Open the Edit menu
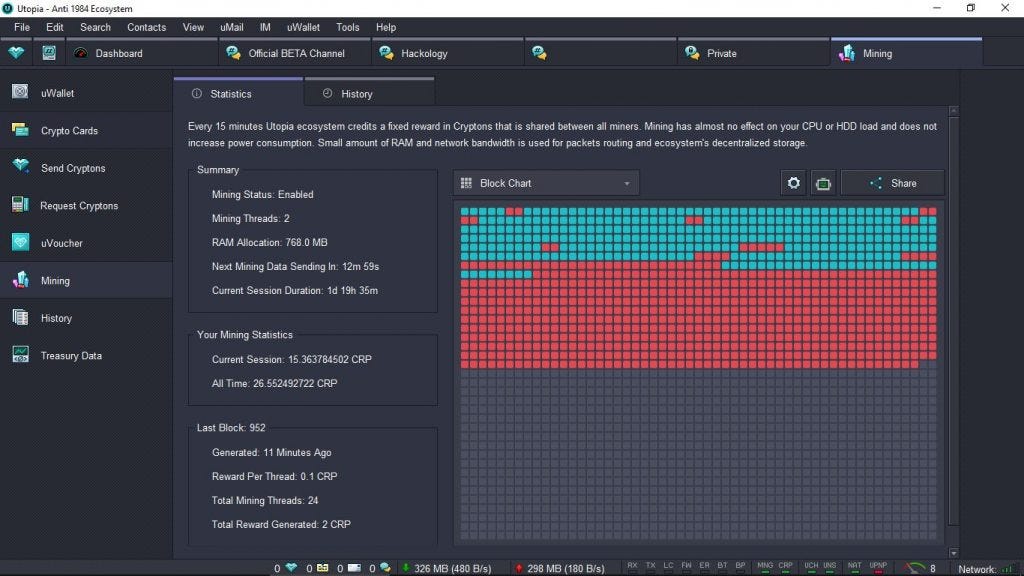This screenshot has width=1024, height=576. [x=55, y=27]
